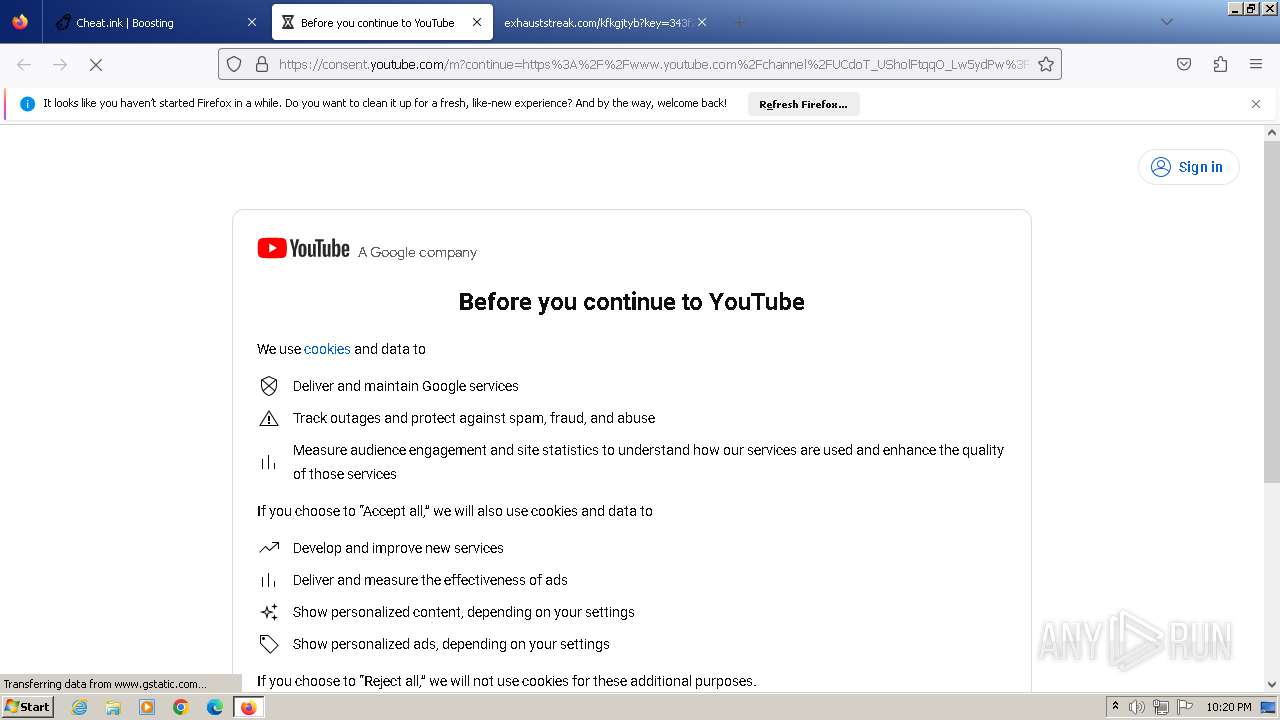The height and width of the screenshot is (720, 1280).
Task: Click the bar icon beside Deliver and measure ads
Action: [269, 580]
